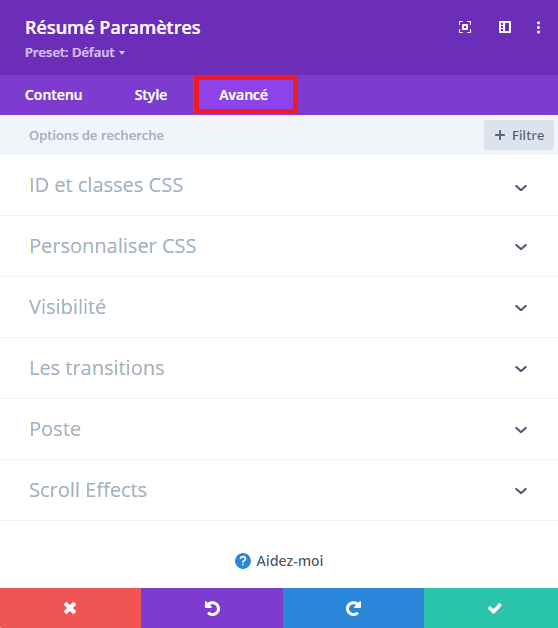558x628 pixels.
Task: Expand the Poste section
Action: click(279, 429)
